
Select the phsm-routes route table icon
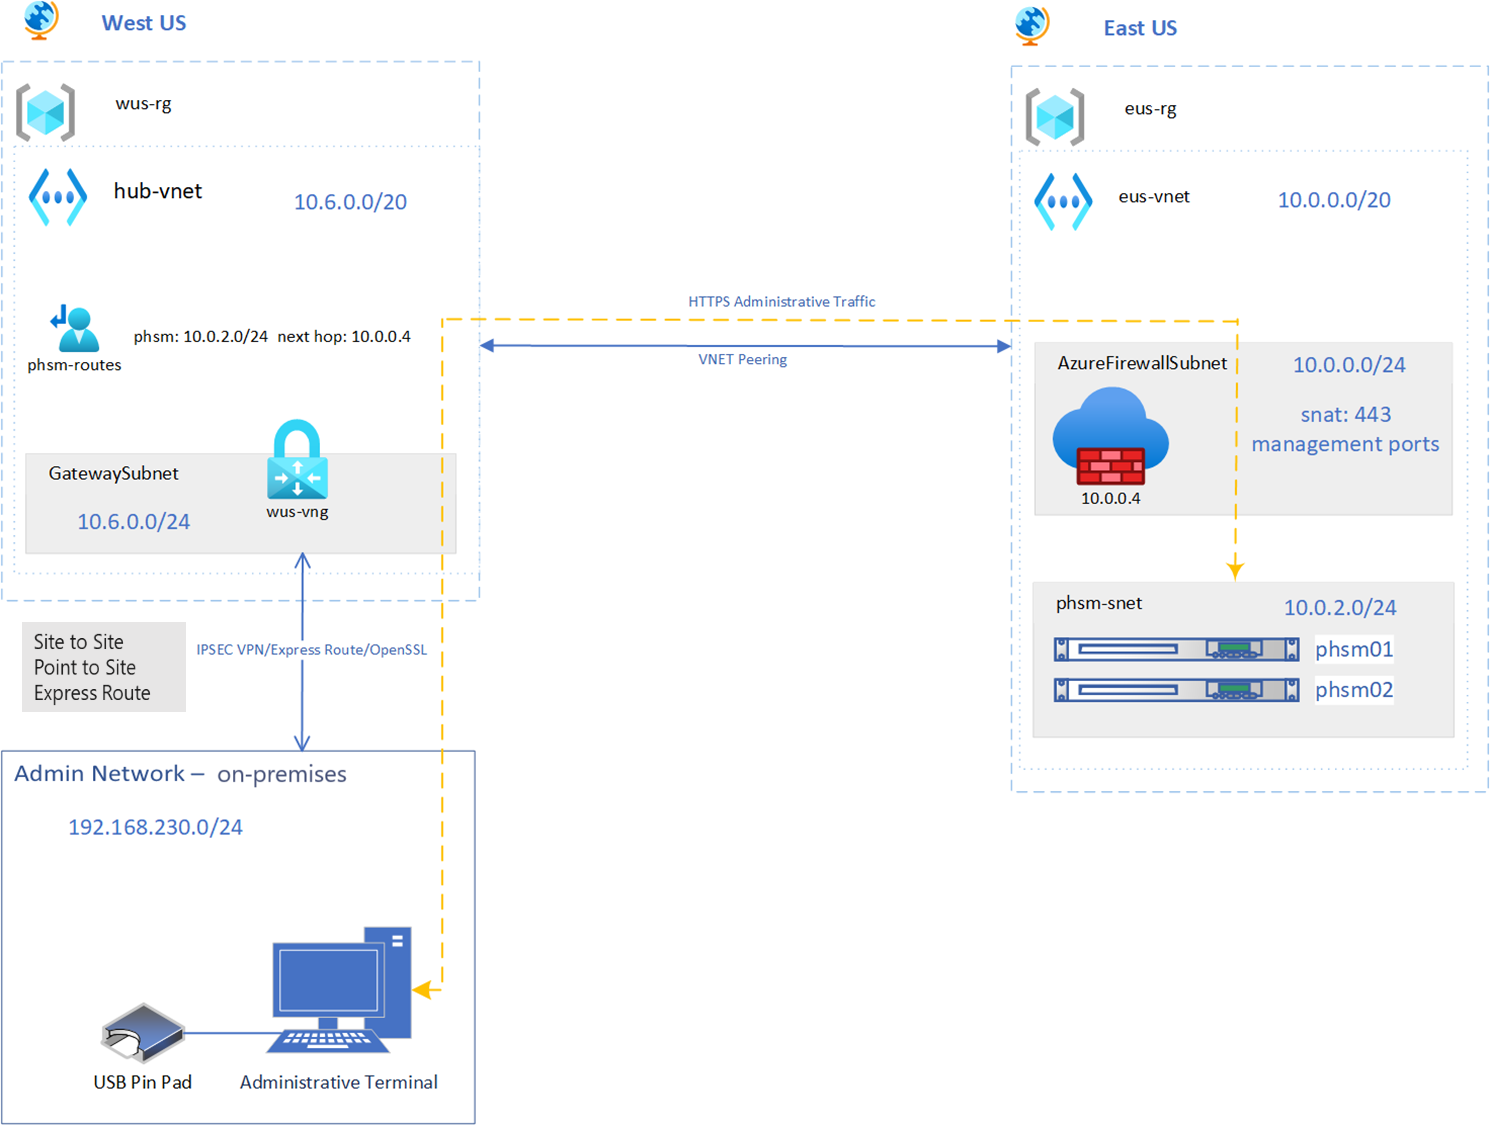74,329
